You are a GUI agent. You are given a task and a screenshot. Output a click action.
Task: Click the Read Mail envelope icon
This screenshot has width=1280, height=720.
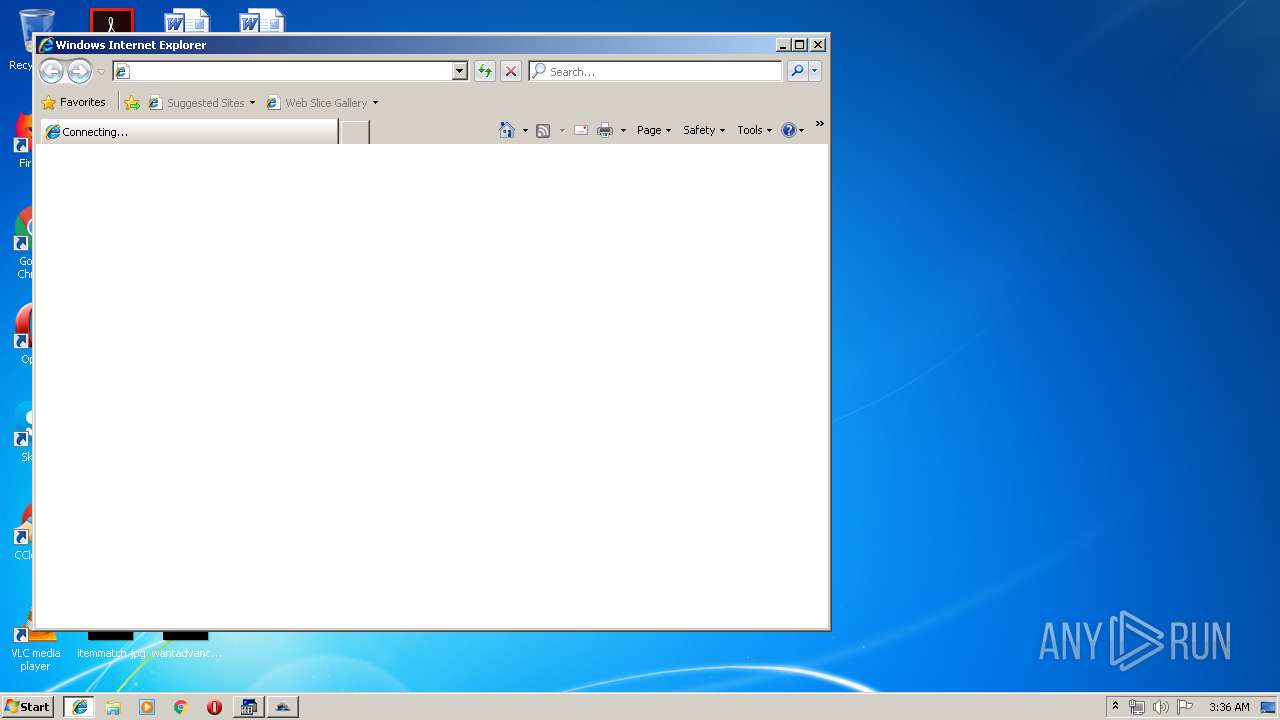581,130
